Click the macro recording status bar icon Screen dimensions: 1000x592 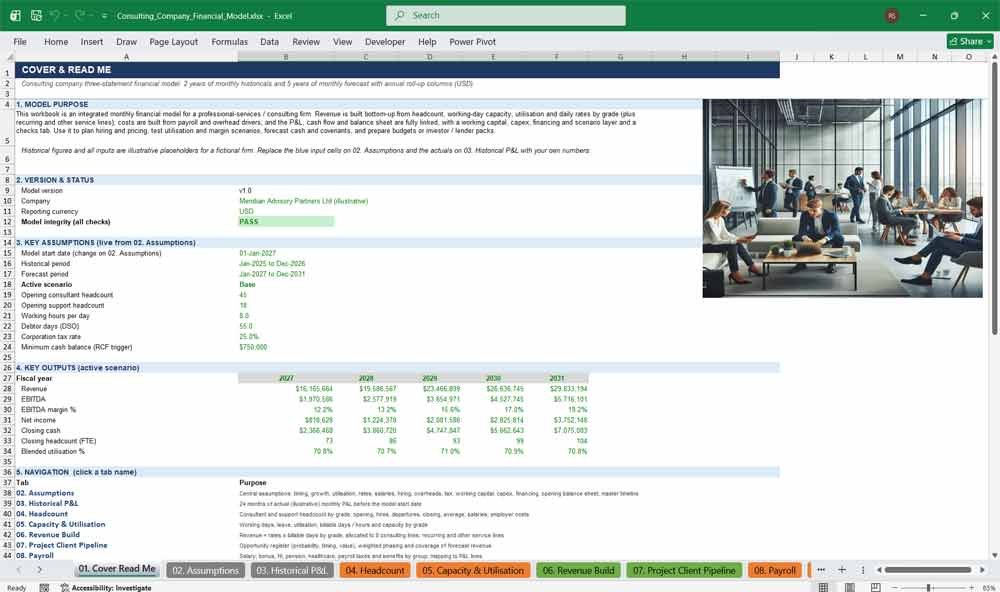(x=44, y=588)
